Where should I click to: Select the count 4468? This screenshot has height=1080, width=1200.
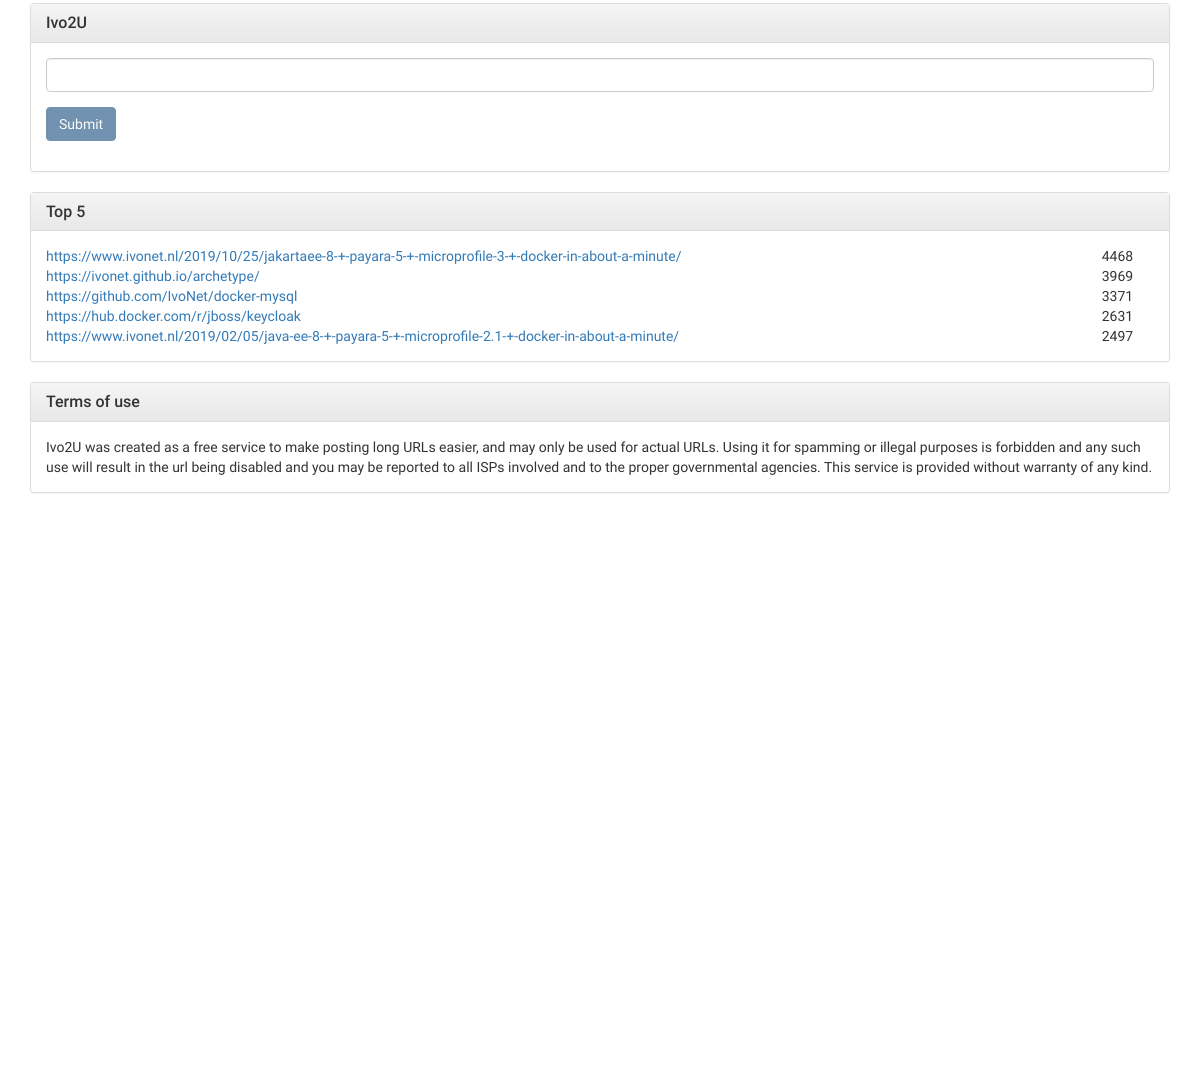(x=1117, y=256)
